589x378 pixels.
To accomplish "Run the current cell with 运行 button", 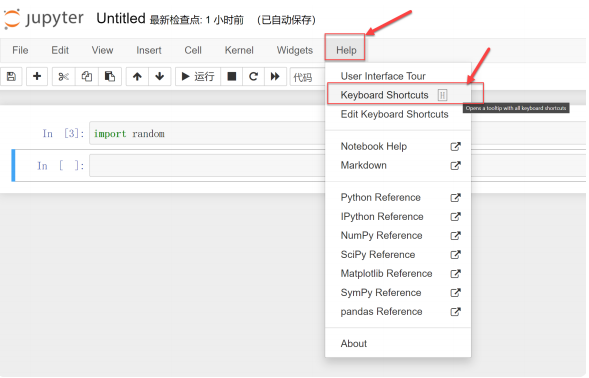I will pos(198,77).
